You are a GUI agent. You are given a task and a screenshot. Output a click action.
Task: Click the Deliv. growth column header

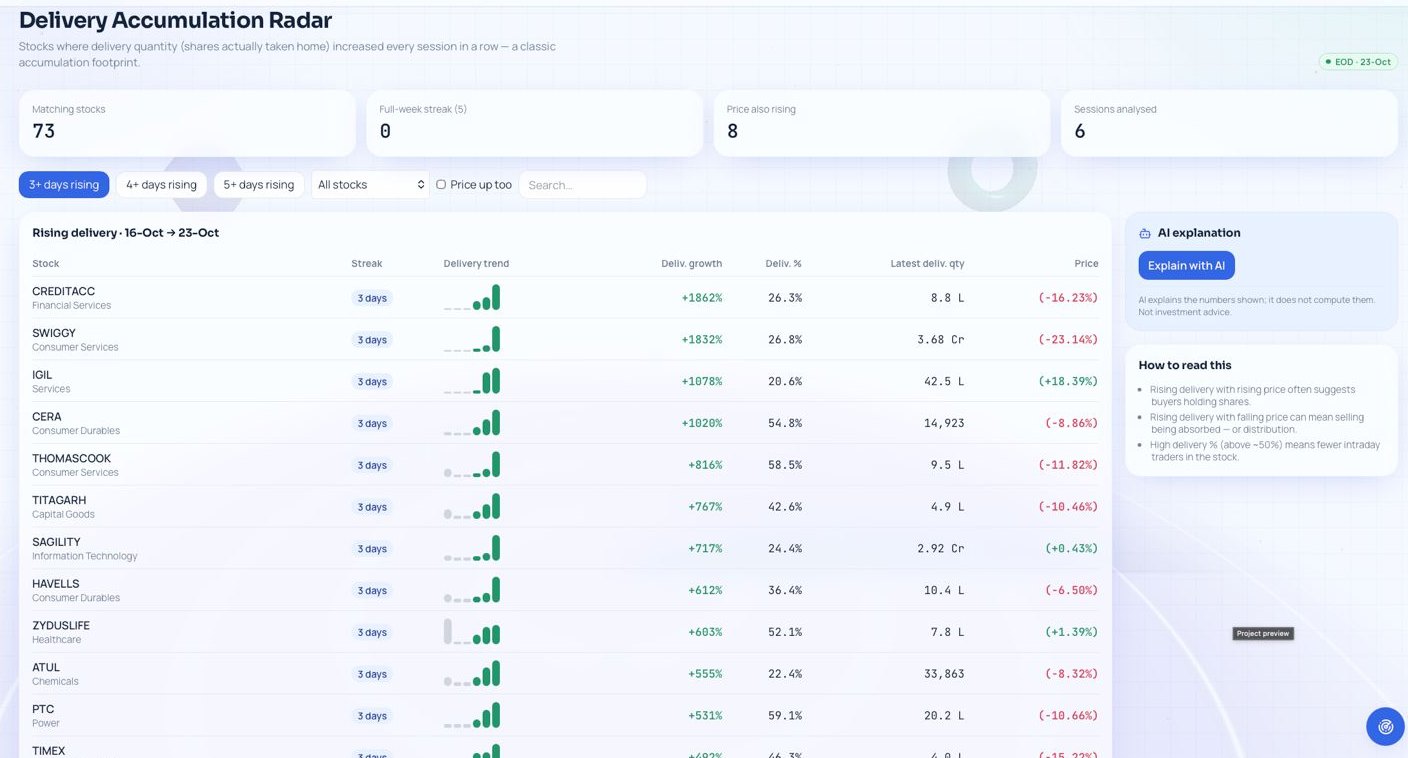click(691, 264)
